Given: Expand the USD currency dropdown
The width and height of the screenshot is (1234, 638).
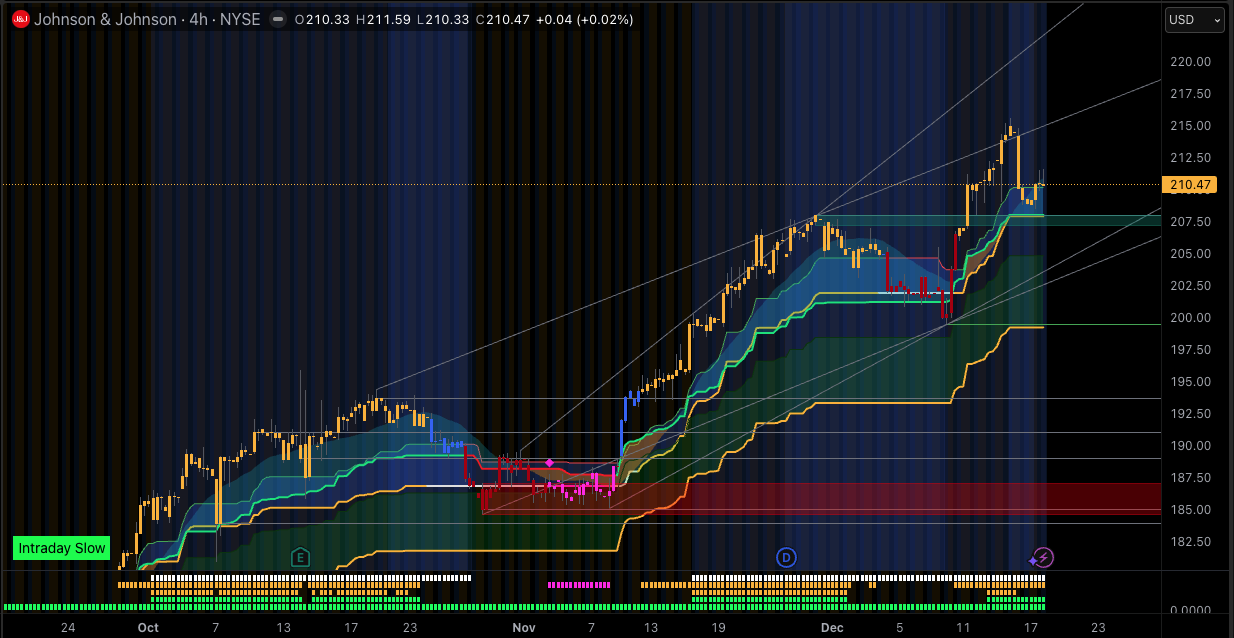Looking at the screenshot, I should pyautogui.click(x=1194, y=20).
